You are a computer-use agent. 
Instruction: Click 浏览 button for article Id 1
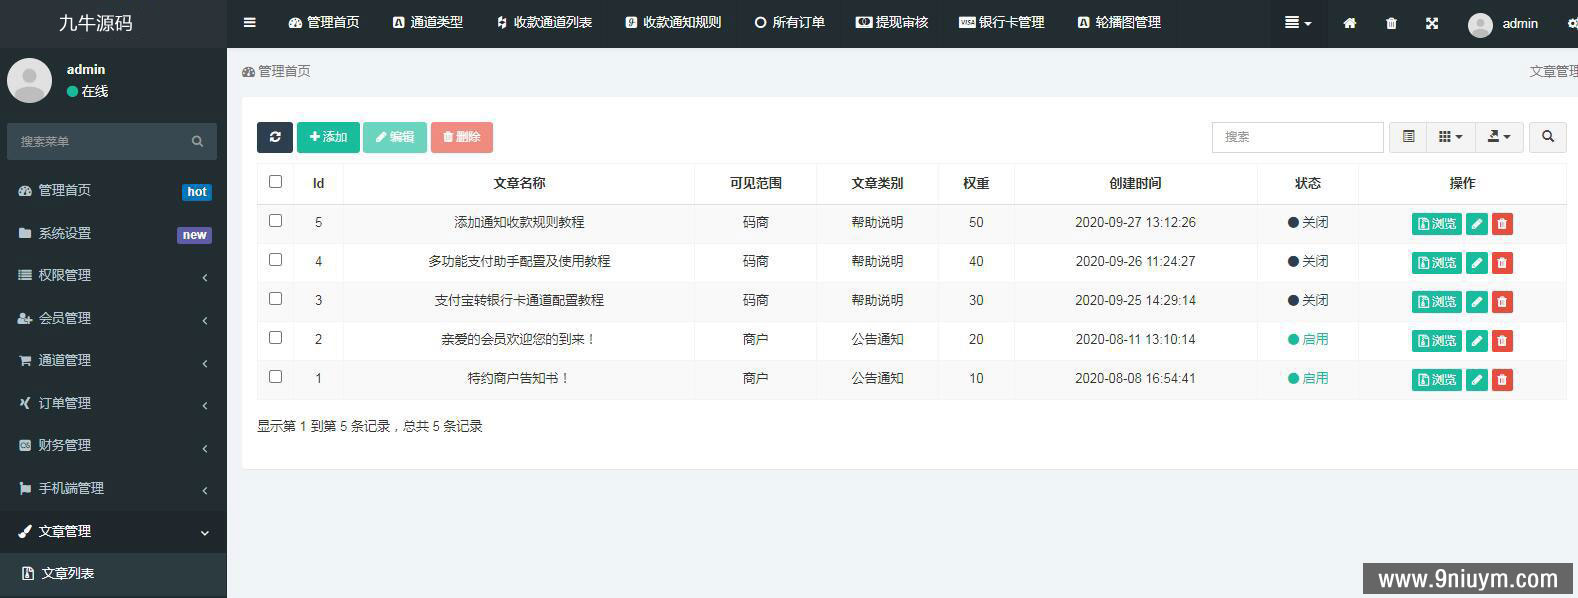pos(1437,380)
